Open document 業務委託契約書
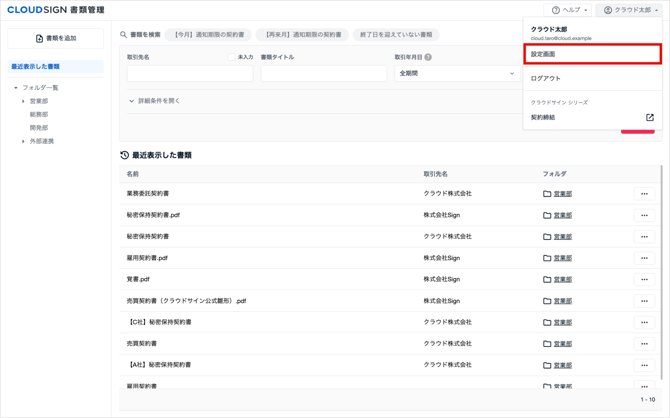Viewport: 670px width, 418px height. point(148,194)
